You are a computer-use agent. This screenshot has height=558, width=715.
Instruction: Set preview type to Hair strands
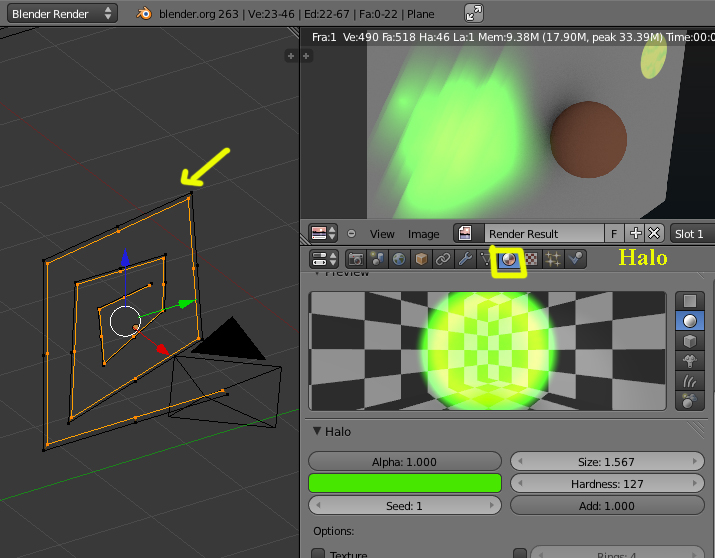pyautogui.click(x=689, y=381)
